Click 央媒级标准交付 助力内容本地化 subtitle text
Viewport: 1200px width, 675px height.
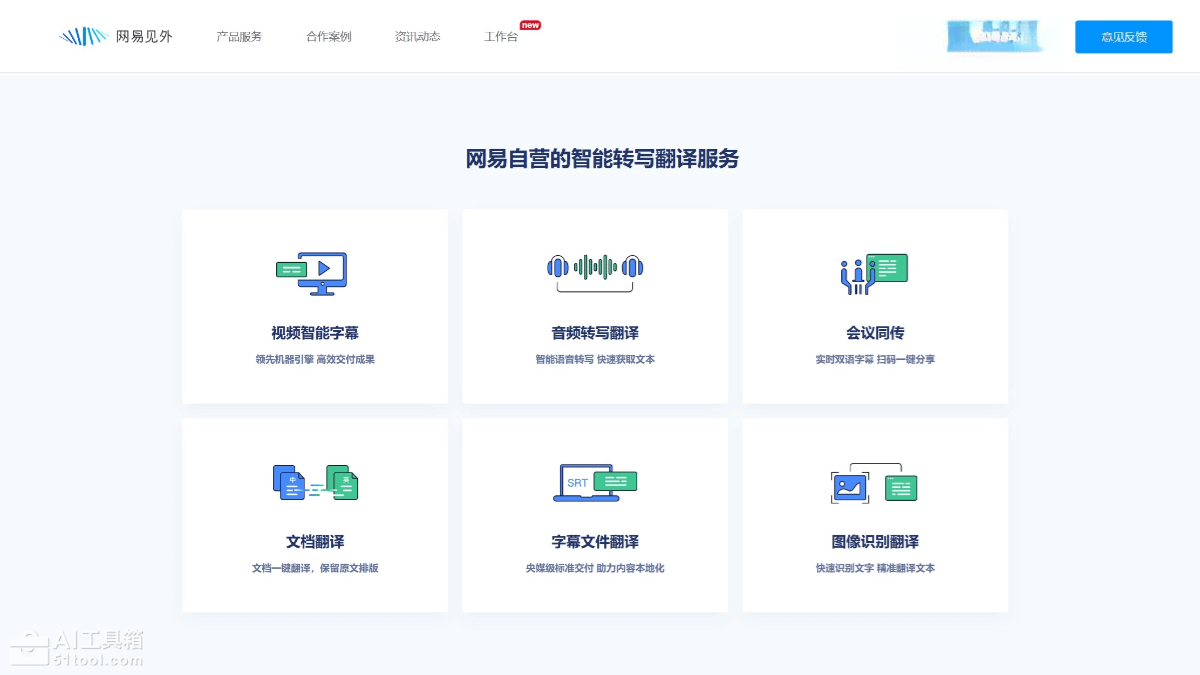[595, 568]
